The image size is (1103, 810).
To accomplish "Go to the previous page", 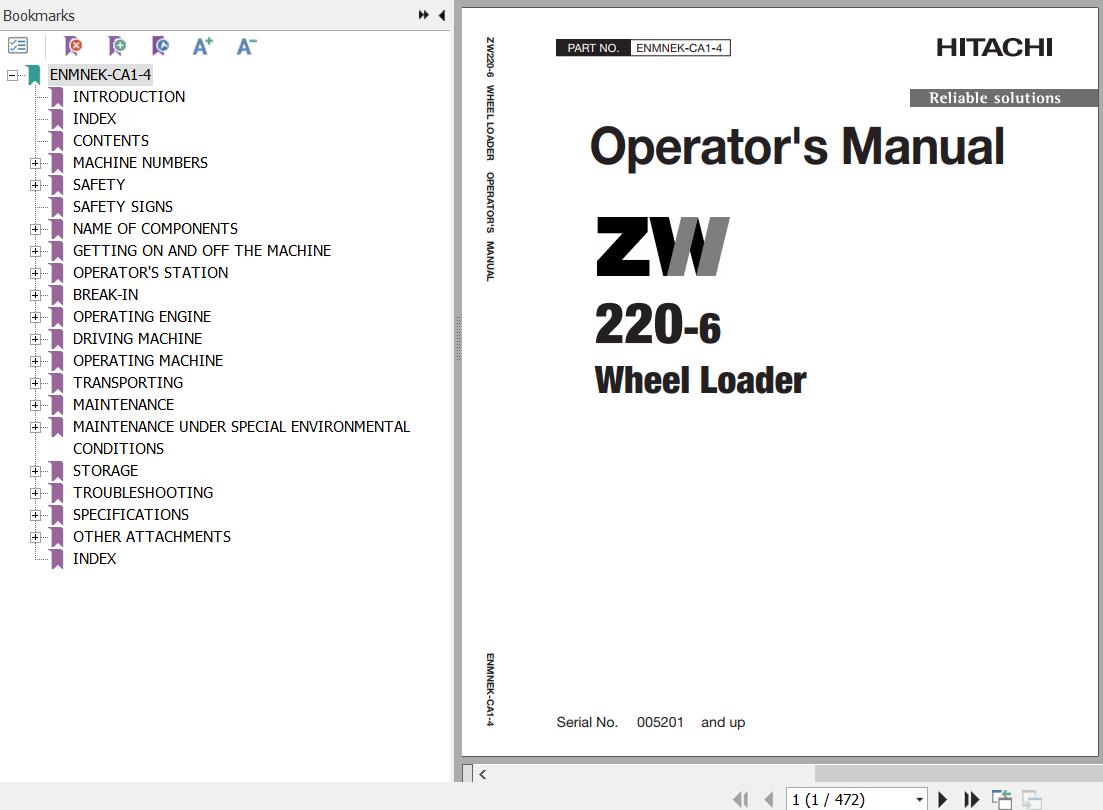I will 769,799.
